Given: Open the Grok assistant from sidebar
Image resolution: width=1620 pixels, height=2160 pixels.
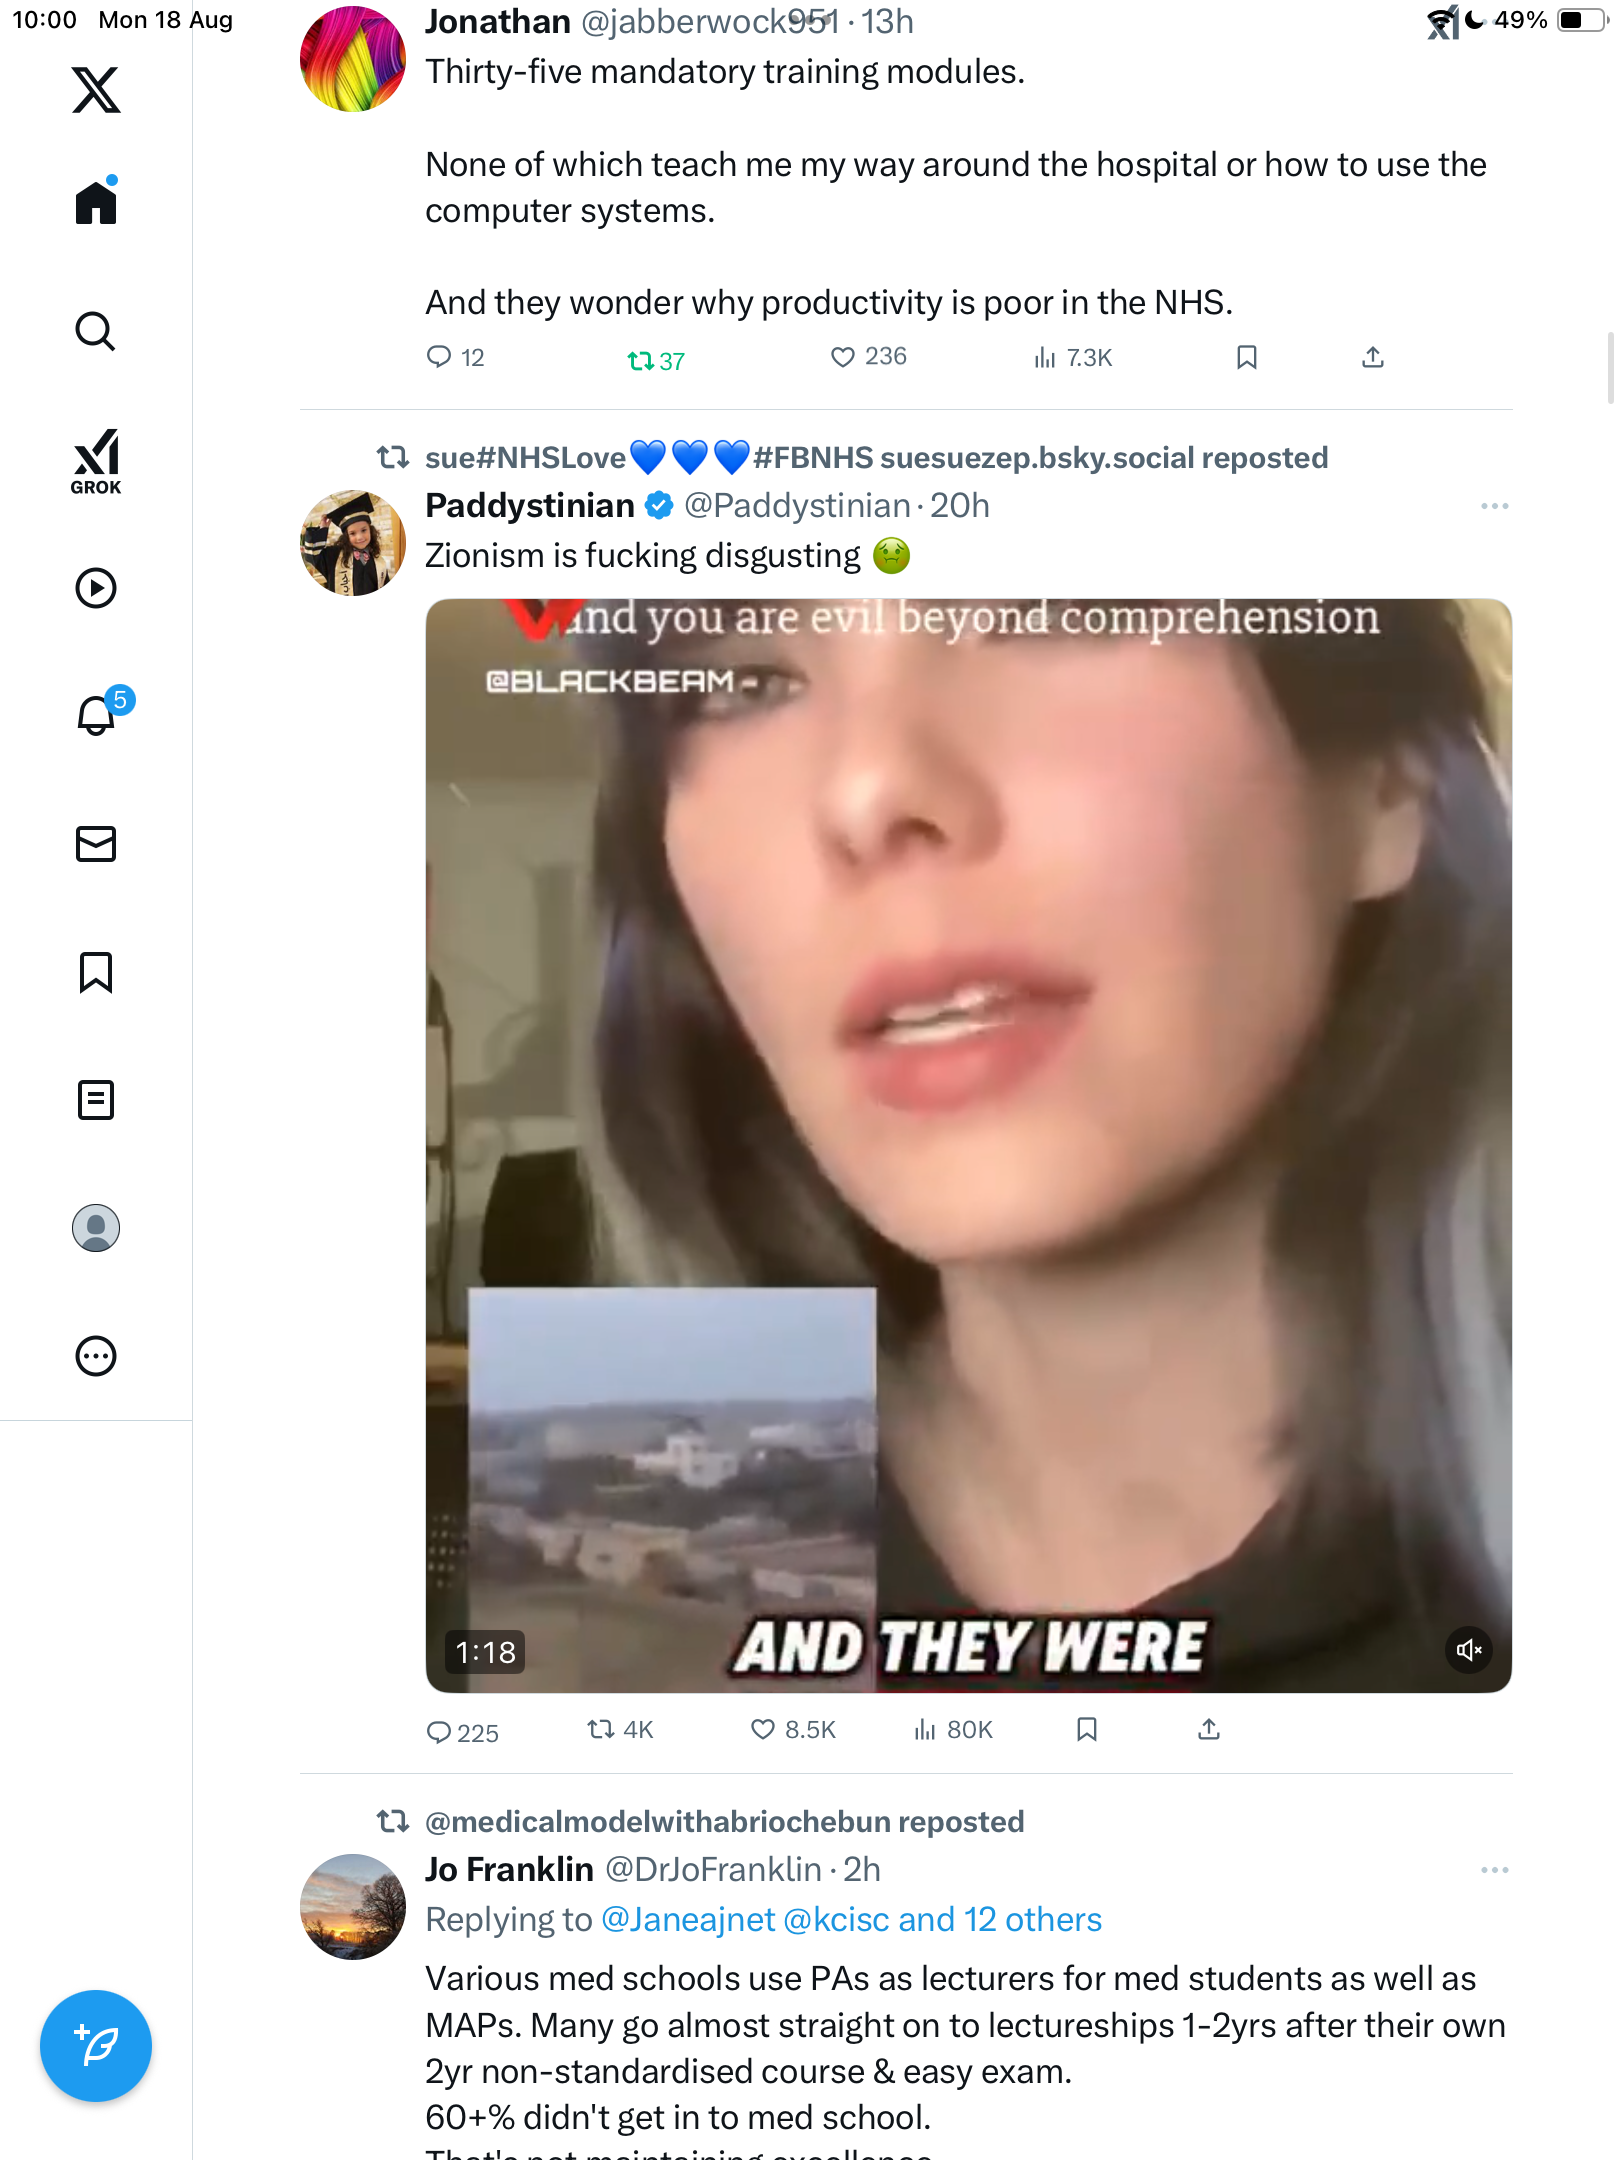Looking at the screenshot, I should 96,461.
